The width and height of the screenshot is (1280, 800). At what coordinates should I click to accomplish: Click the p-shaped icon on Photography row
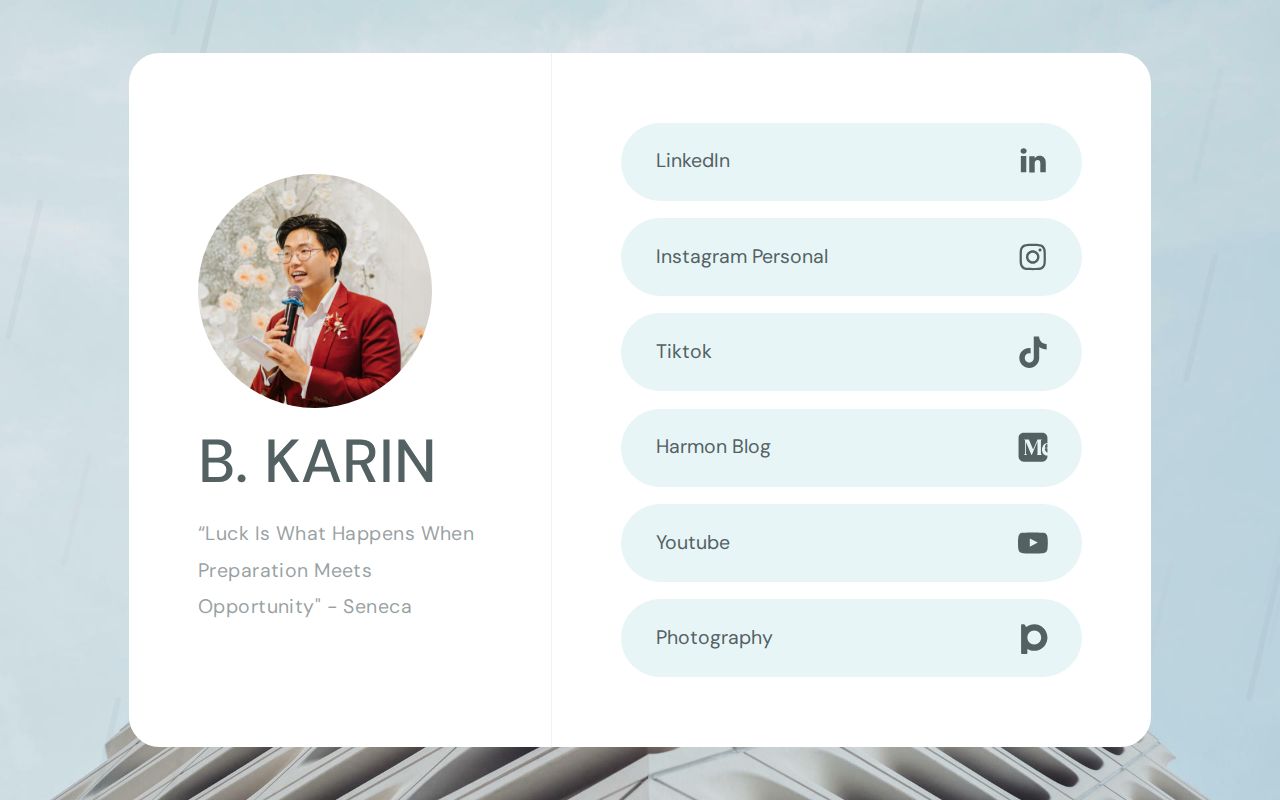pos(1032,638)
